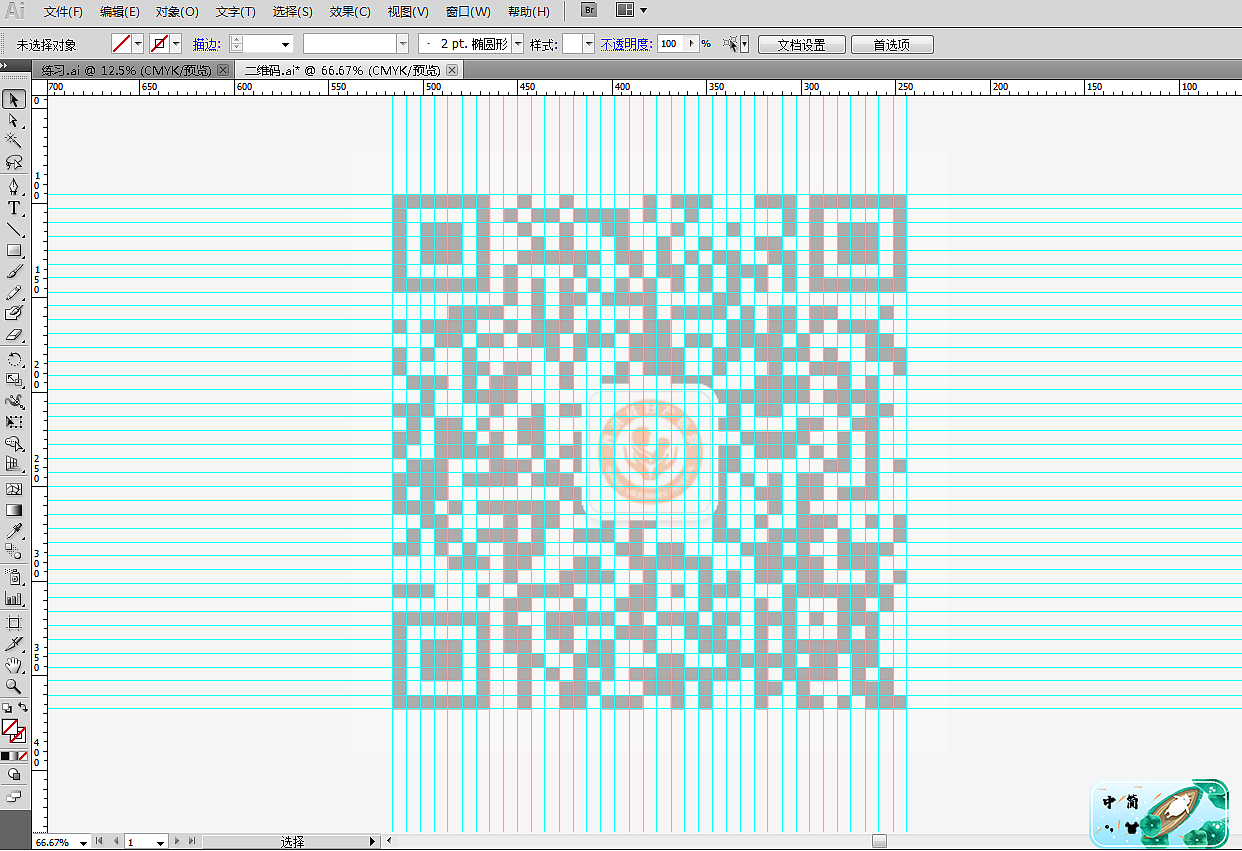Select the Column Graph tool

[x=14, y=598]
